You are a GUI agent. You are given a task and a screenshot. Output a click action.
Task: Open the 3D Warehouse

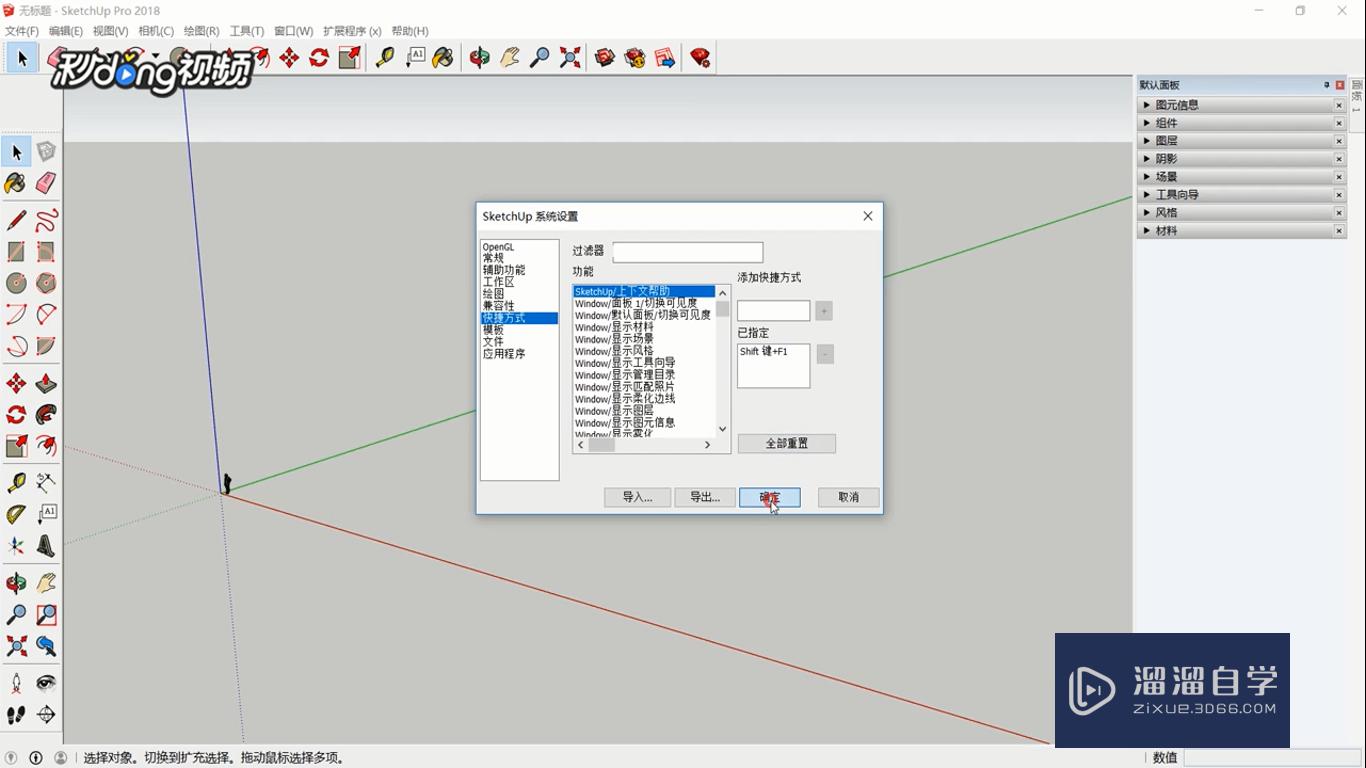pyautogui.click(x=605, y=58)
